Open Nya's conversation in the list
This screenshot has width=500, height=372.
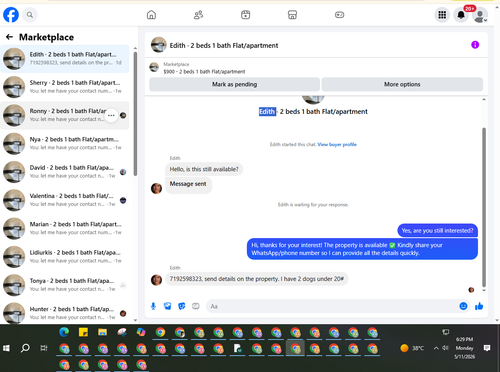coord(65,143)
